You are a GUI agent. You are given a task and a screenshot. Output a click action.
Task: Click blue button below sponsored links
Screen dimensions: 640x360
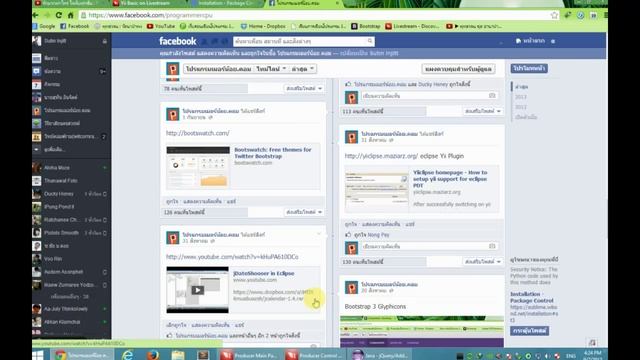(x=529, y=331)
